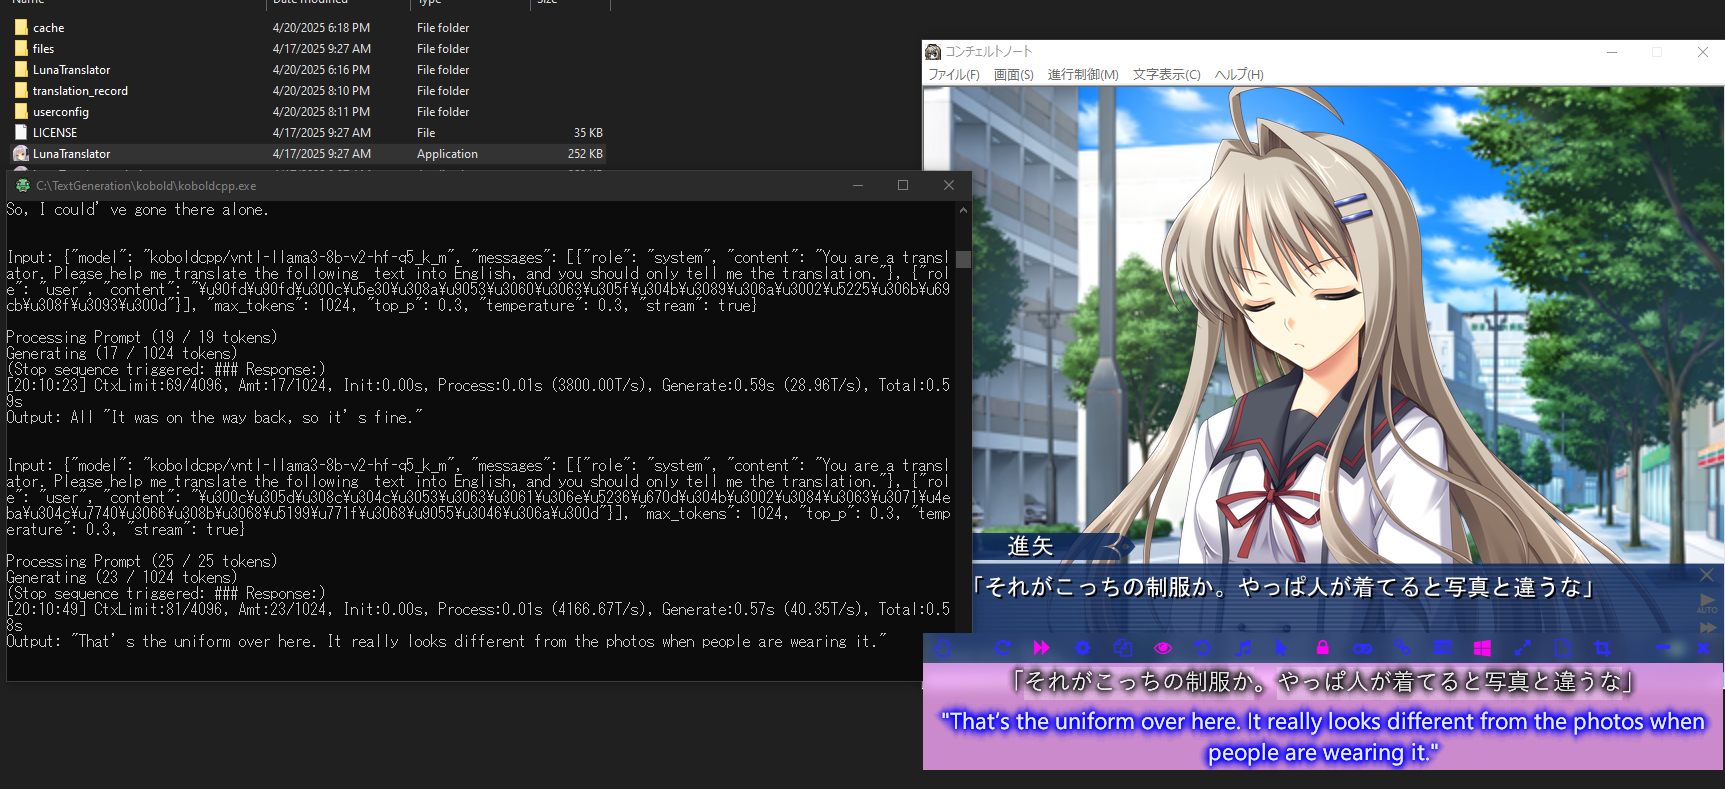
Task: Click the copy-text icon in LunaTranslator toolbar
Action: [x=1123, y=648]
